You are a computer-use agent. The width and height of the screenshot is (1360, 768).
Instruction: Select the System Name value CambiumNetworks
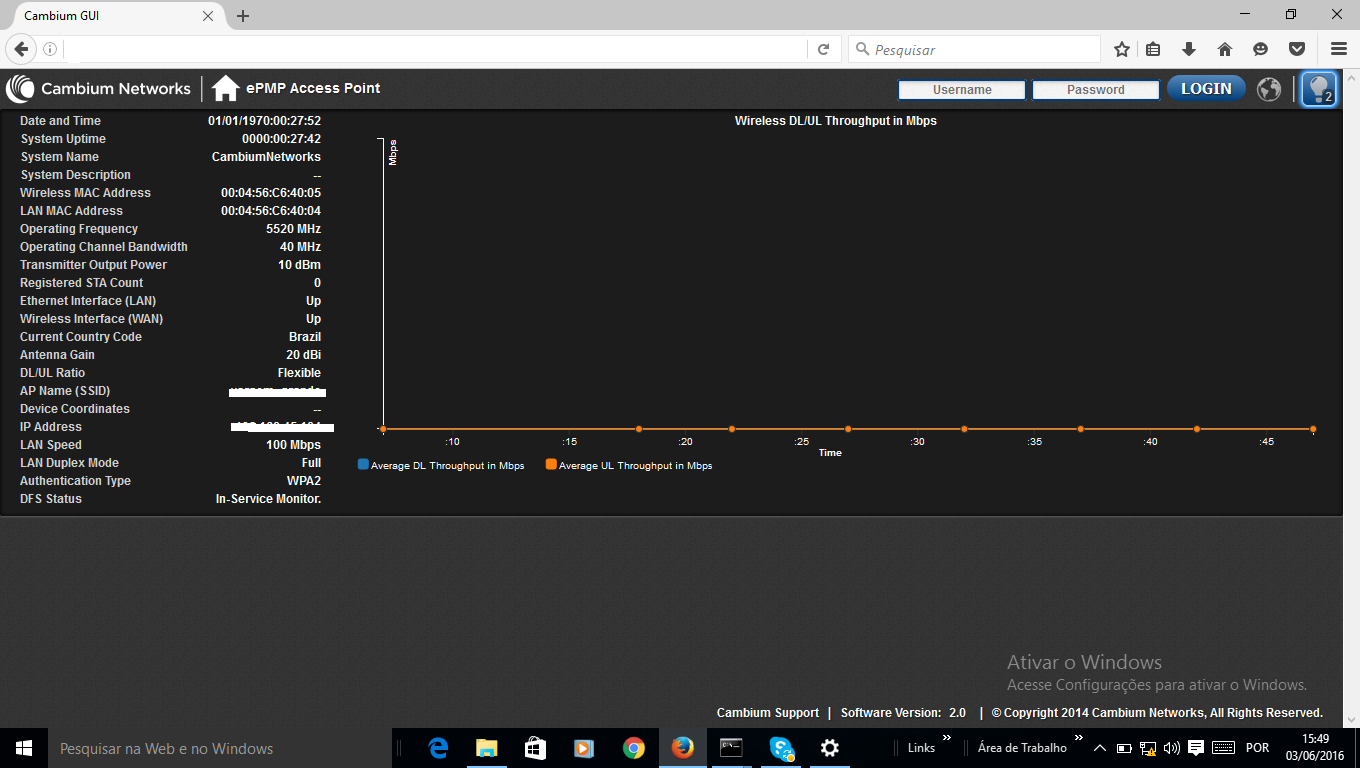pyautogui.click(x=266, y=157)
